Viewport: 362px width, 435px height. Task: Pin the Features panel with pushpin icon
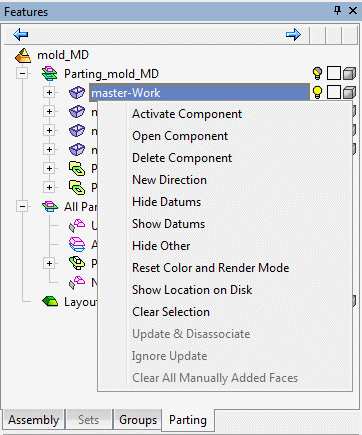click(337, 11)
